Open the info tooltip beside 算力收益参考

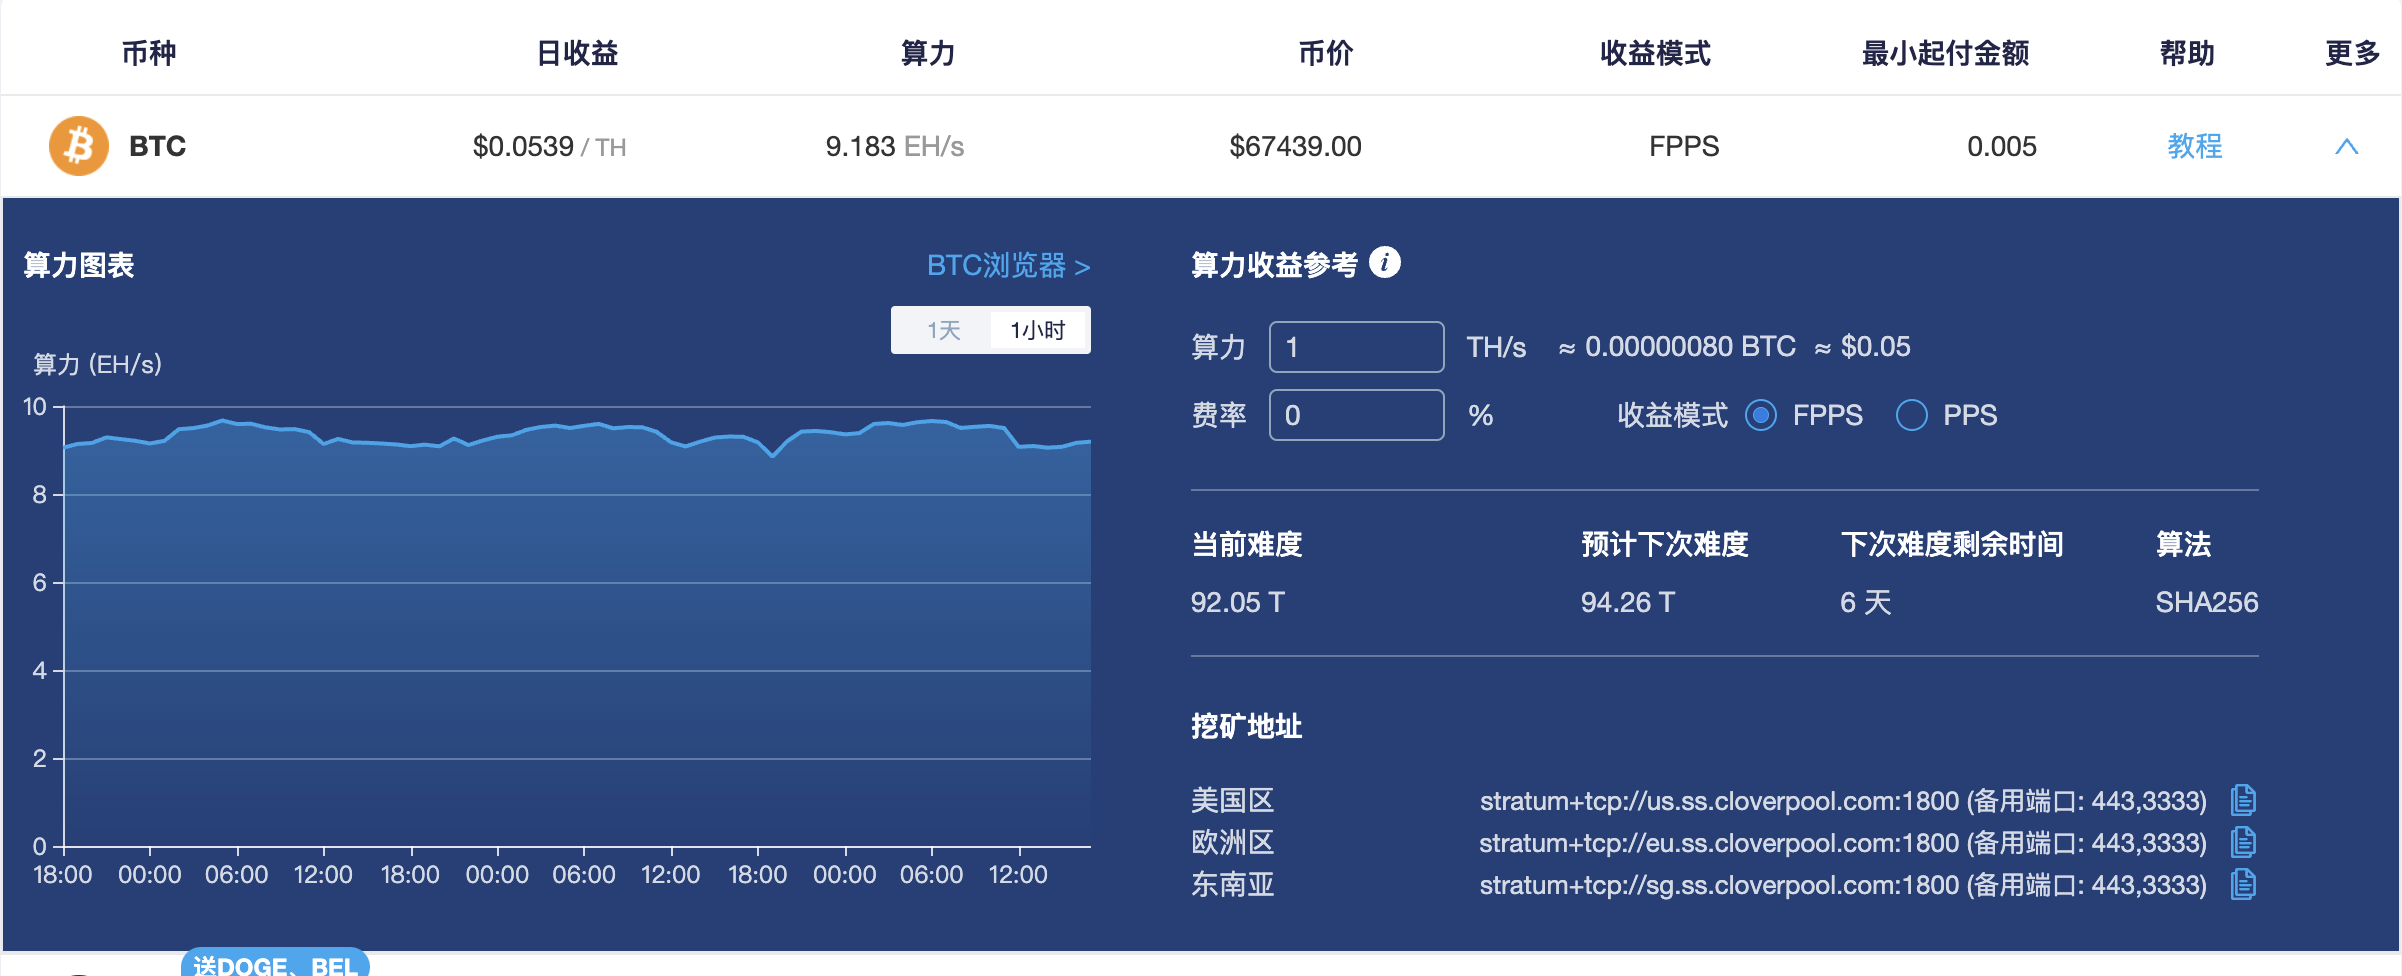[x=1387, y=261]
